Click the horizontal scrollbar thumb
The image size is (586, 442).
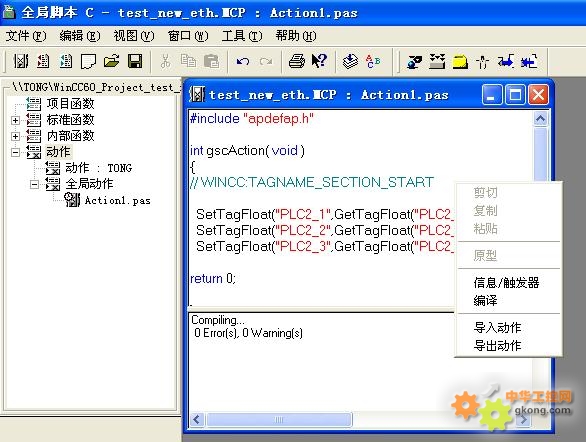279,420
